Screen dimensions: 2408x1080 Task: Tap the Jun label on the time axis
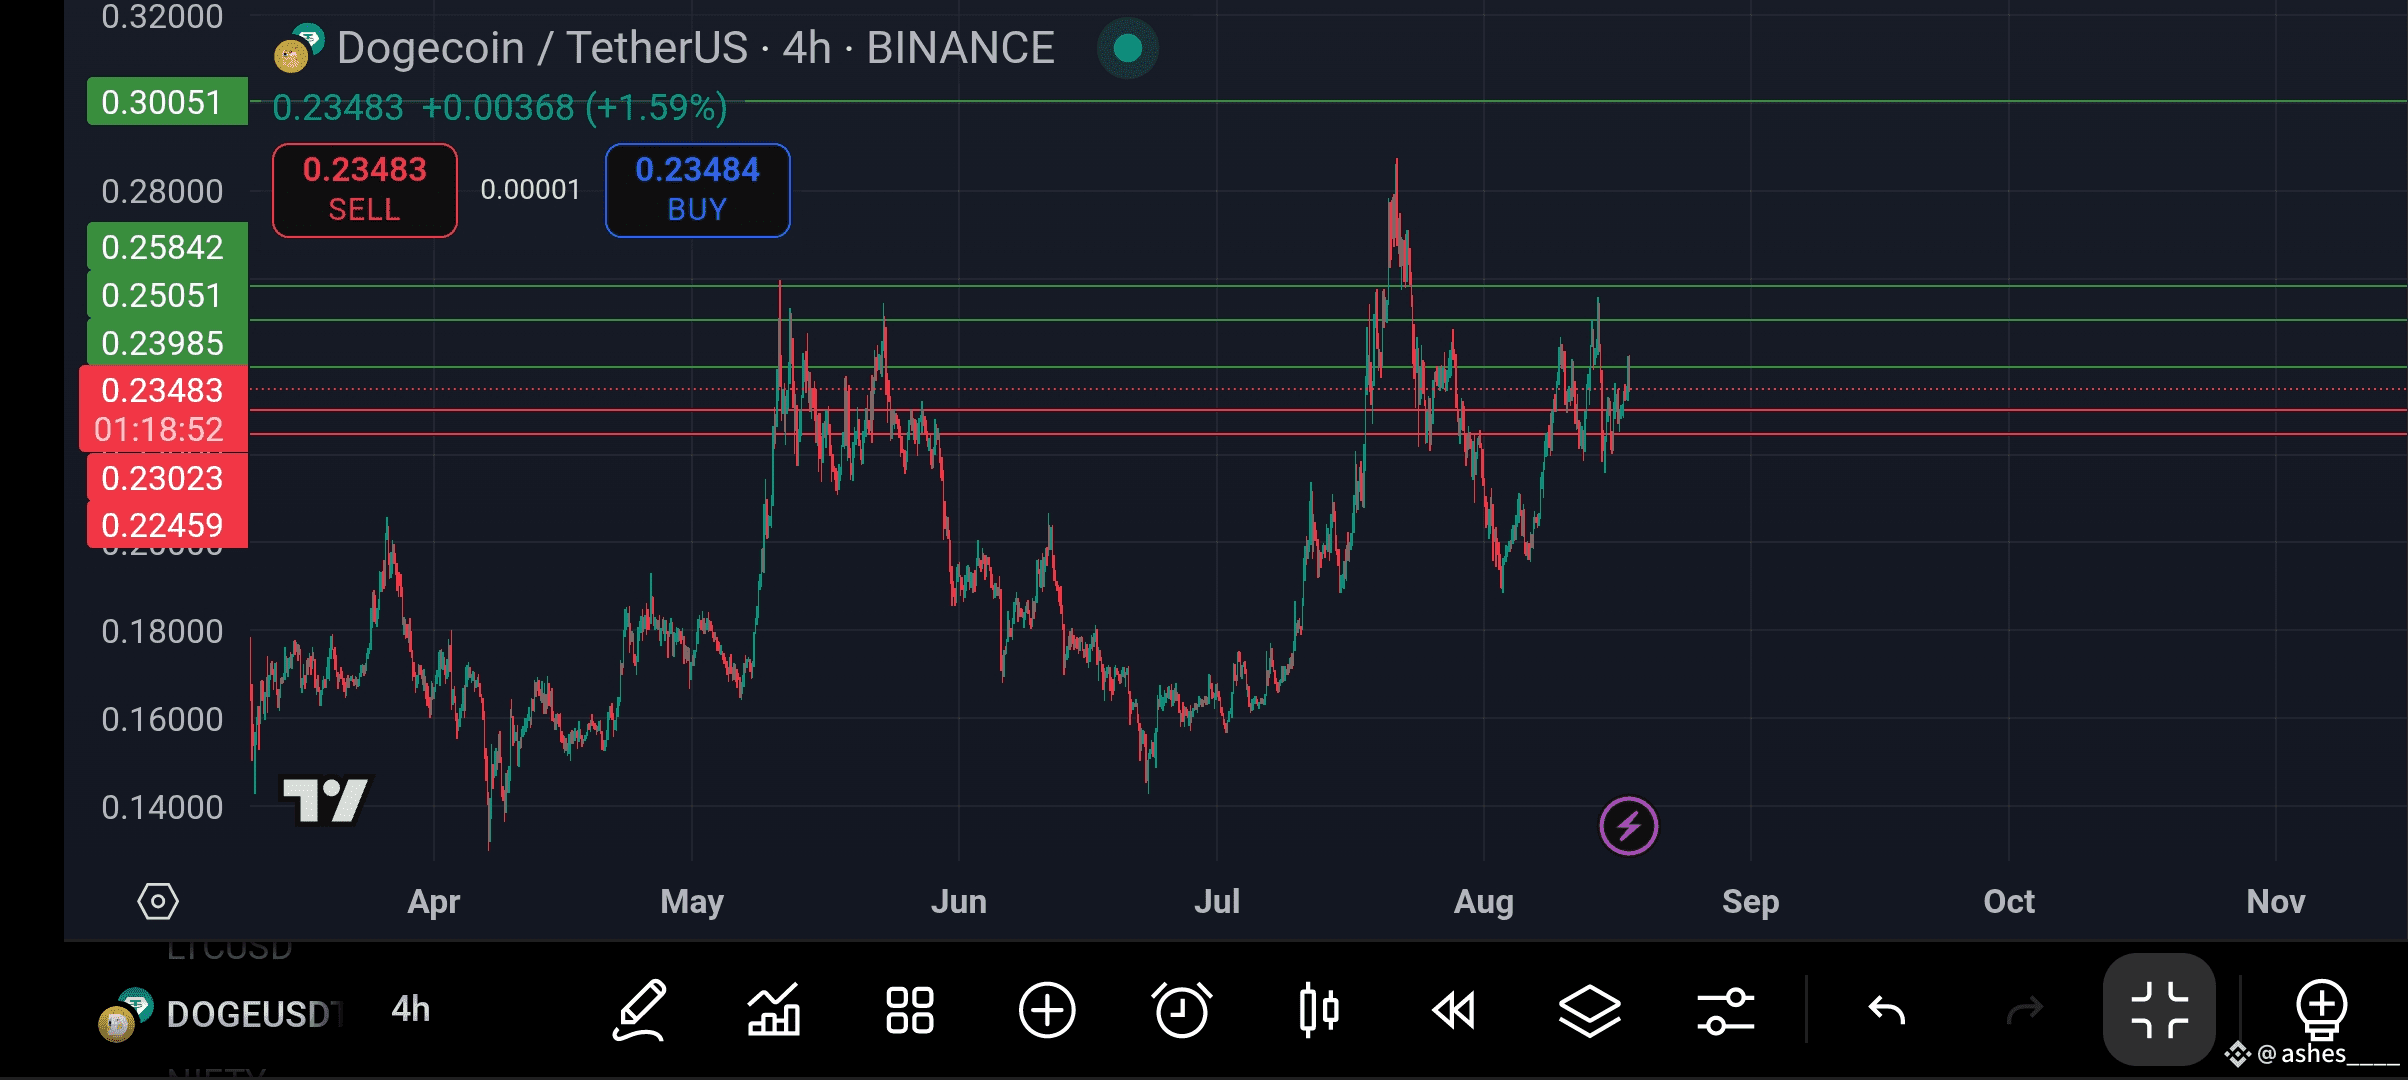[958, 902]
